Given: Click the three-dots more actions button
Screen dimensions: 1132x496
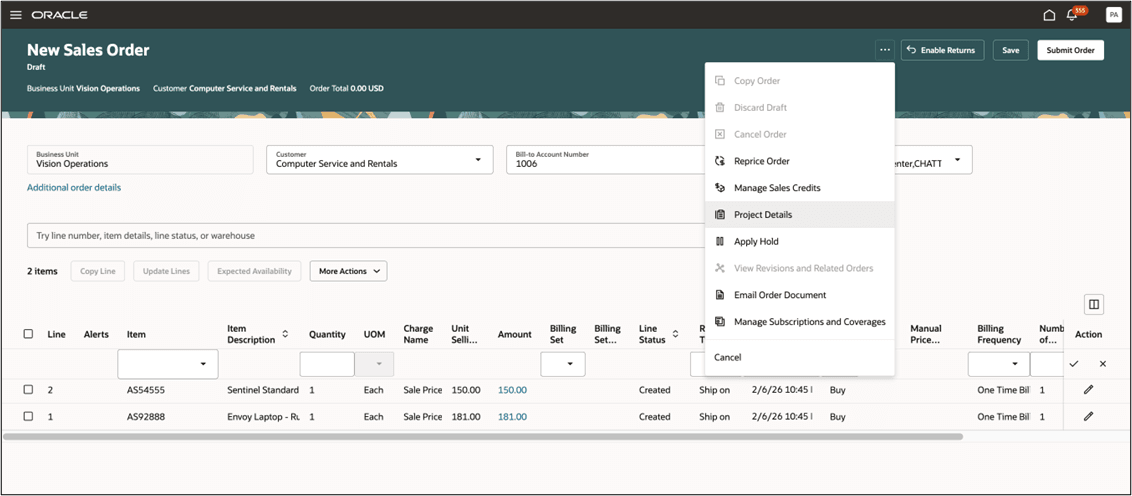Looking at the screenshot, I should click(x=885, y=50).
